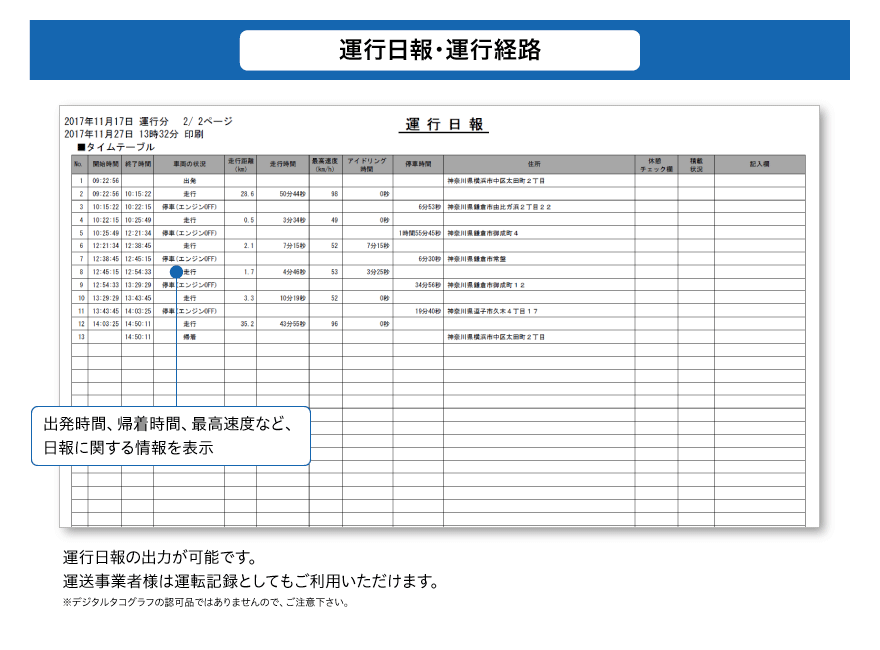The image size is (880, 650).
Task: Click the 住所 column header
Action: pyautogui.click(x=539, y=164)
